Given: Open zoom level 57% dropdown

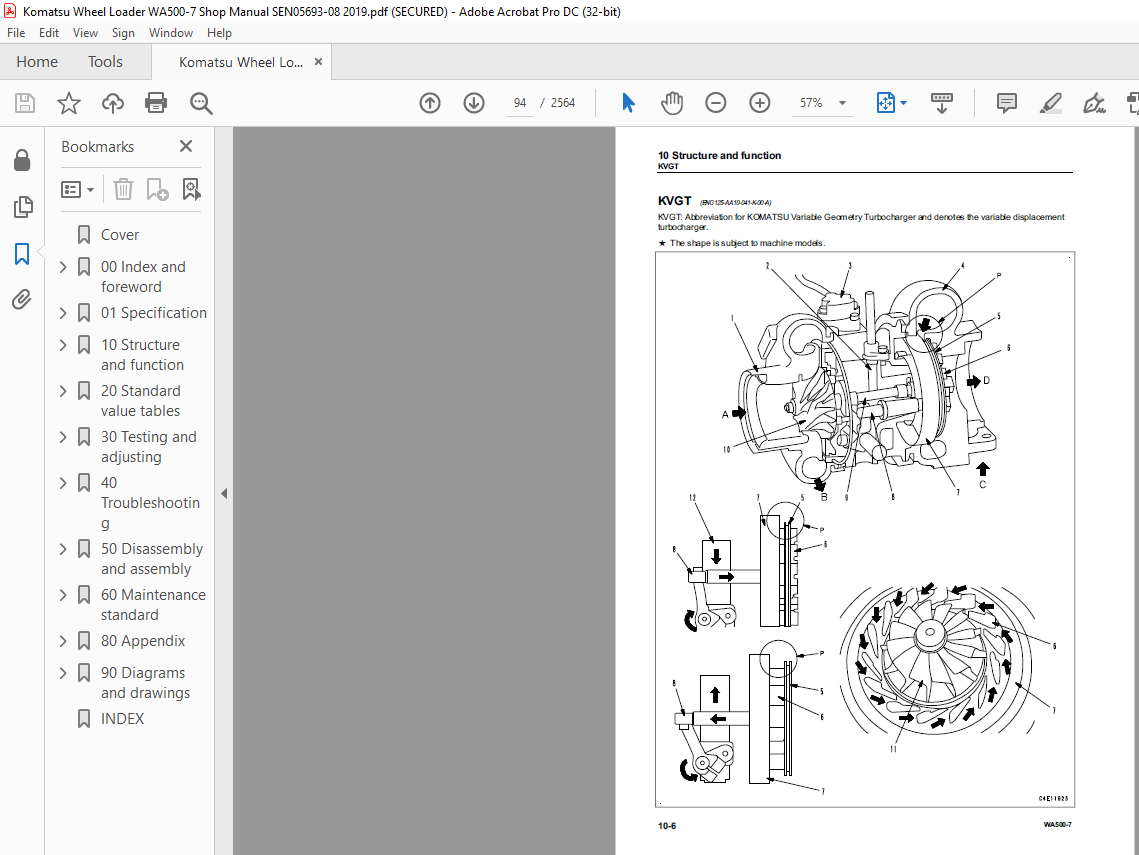Looking at the screenshot, I should click(843, 103).
